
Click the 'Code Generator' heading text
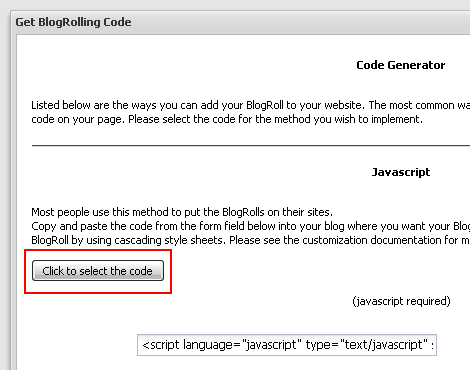click(x=401, y=65)
